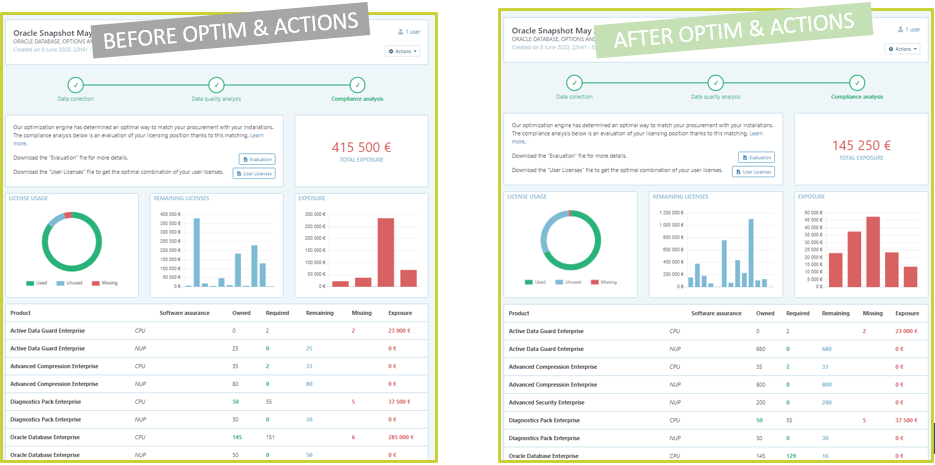Click tallest blue bar in Before Remaining Licenses chart
Image resolution: width=935 pixels, height=465 pixels.
click(196, 253)
